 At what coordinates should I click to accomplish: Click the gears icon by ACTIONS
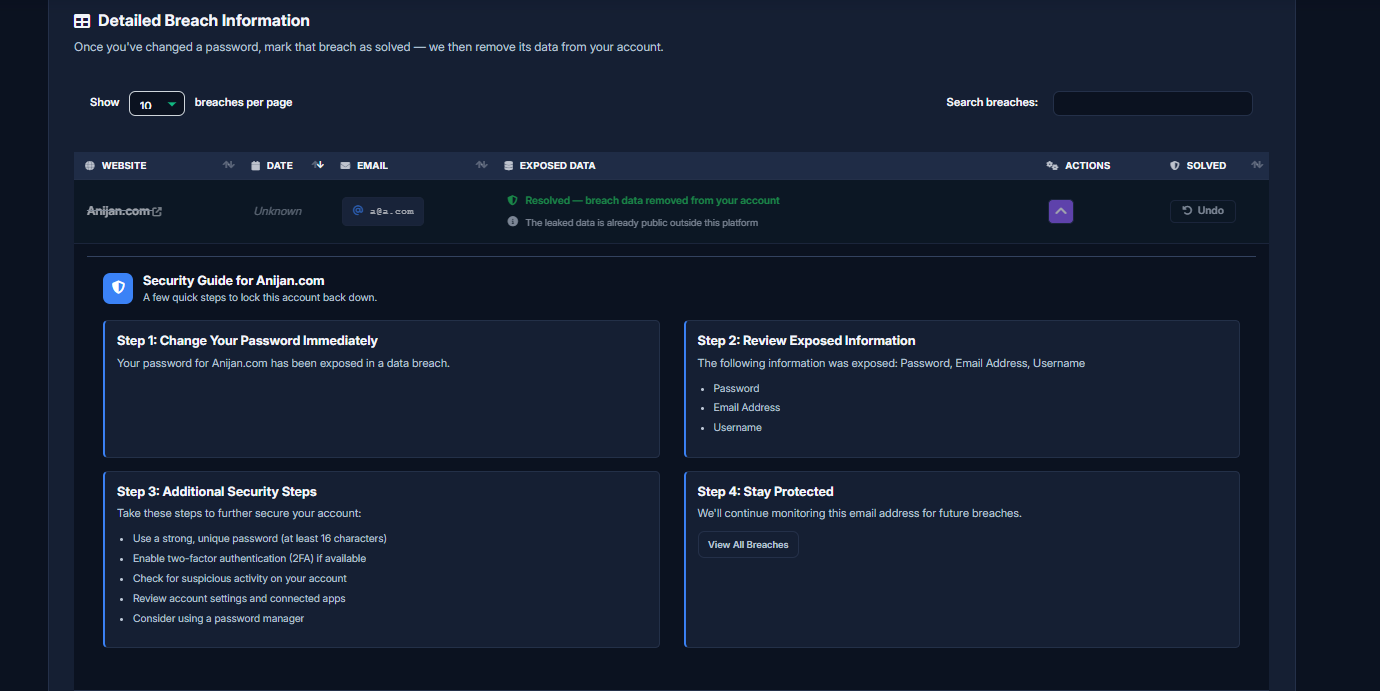pos(1052,166)
